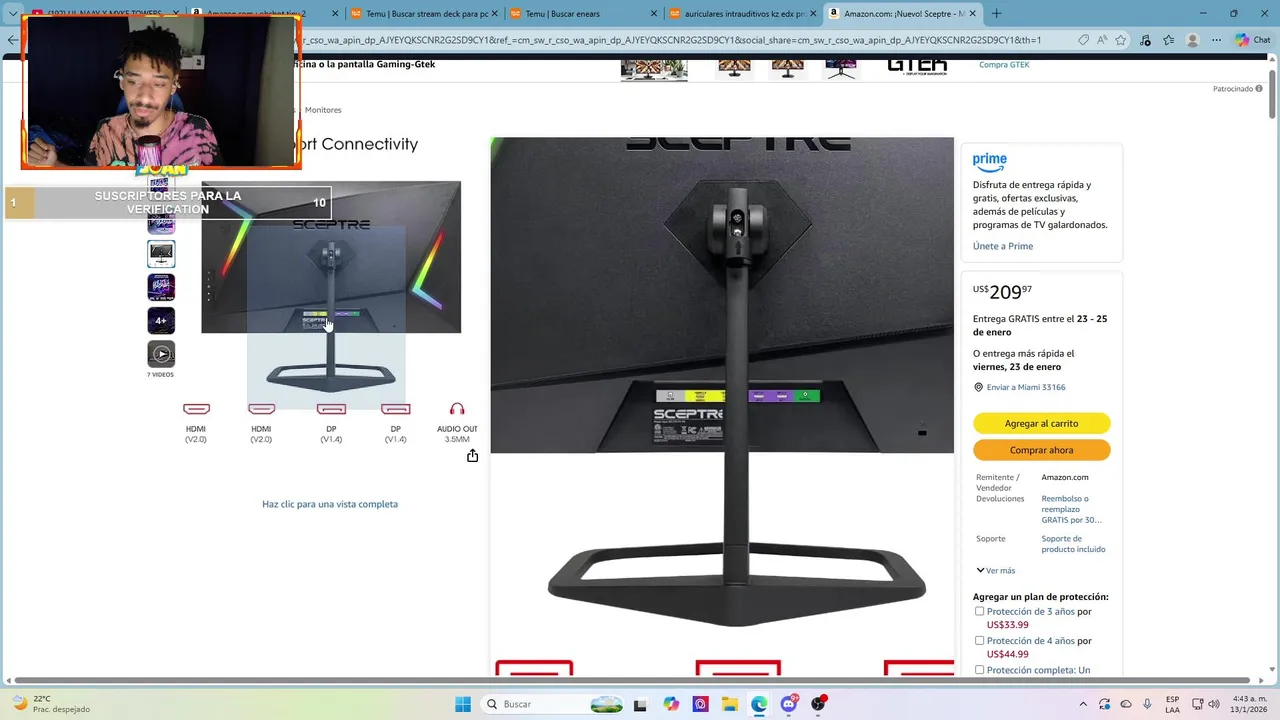1280x720 pixels.
Task: Click 'Agregar al carrito' button
Action: pos(1041,423)
